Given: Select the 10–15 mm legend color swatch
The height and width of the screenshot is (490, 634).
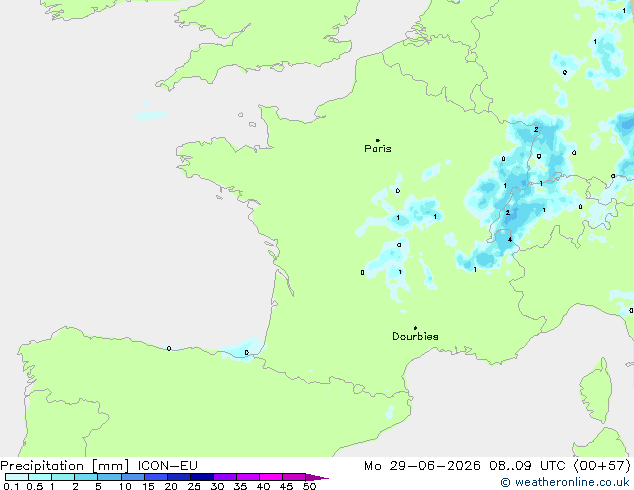Looking at the screenshot, I should coord(132,477).
